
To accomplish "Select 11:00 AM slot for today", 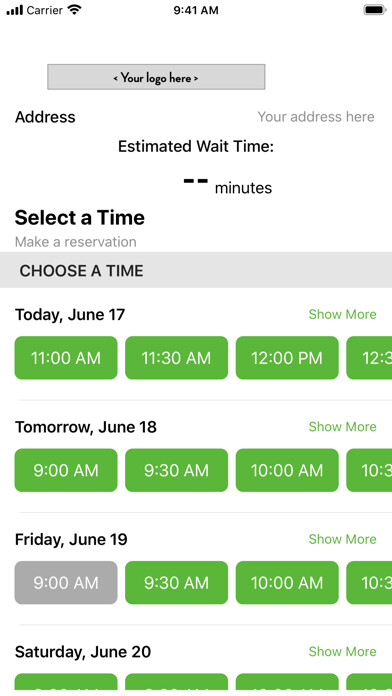I will click(66, 358).
